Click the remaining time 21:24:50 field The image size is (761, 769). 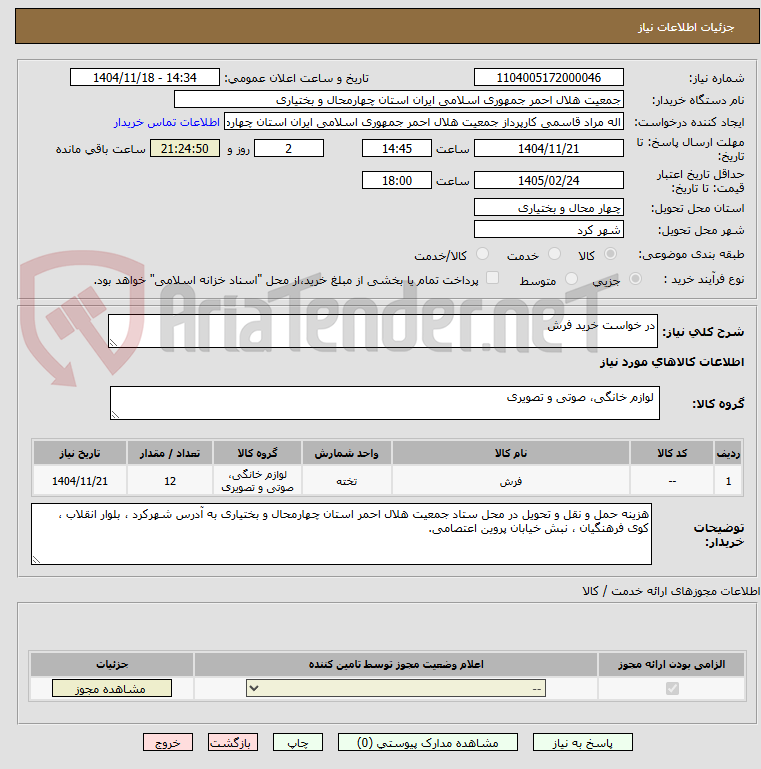tap(185, 149)
